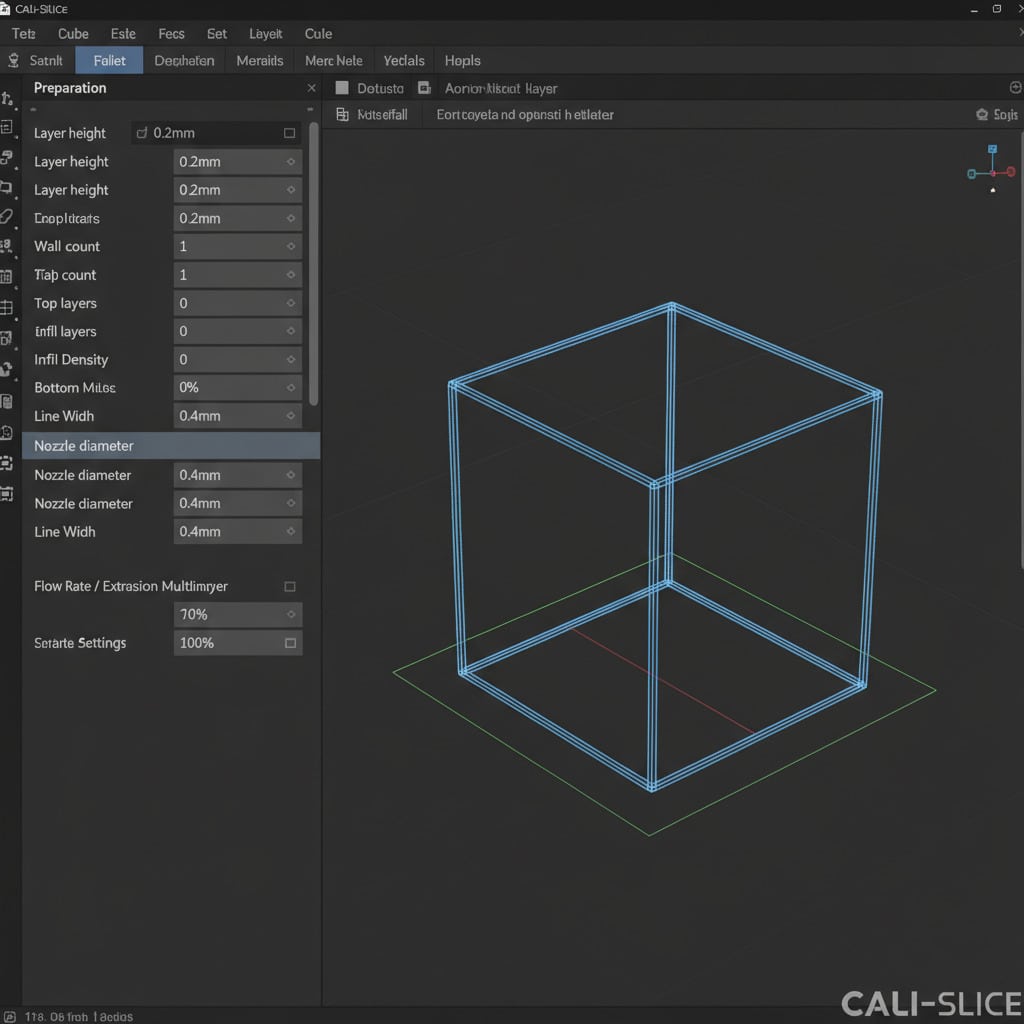1024x1024 pixels.
Task: Enable the Flow Rate / Extrusion Multiplier checkbox
Action: (289, 586)
